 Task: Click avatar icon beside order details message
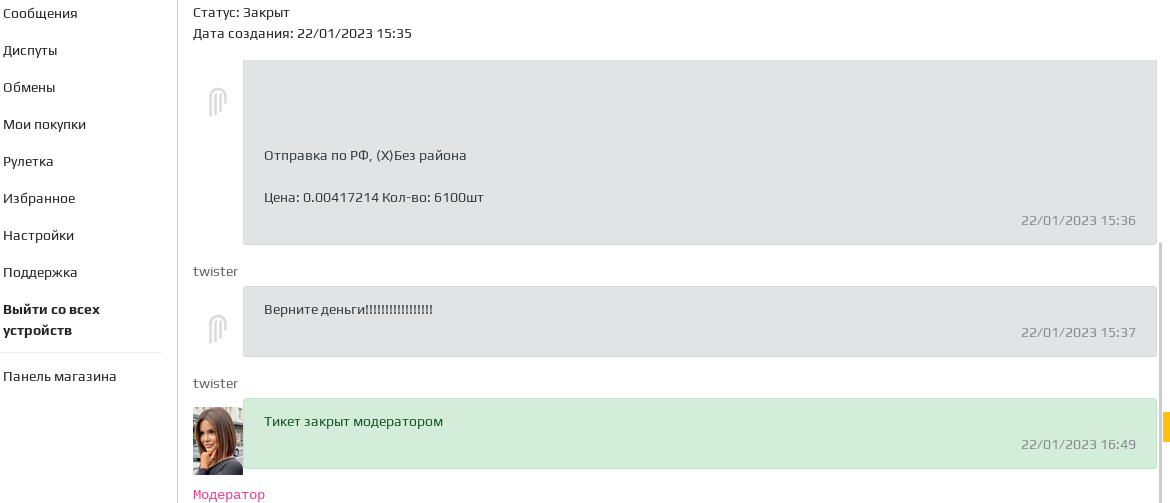click(217, 101)
